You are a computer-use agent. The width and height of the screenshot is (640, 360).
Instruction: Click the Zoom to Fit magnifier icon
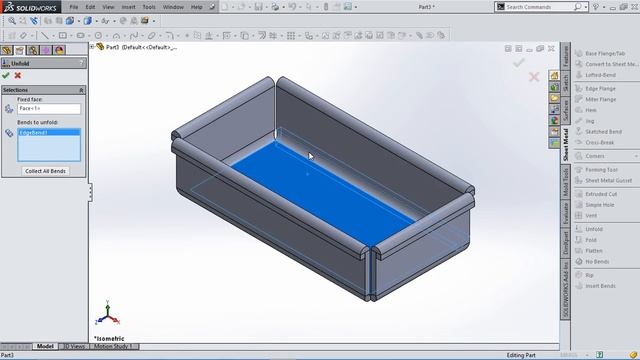coord(12,21)
